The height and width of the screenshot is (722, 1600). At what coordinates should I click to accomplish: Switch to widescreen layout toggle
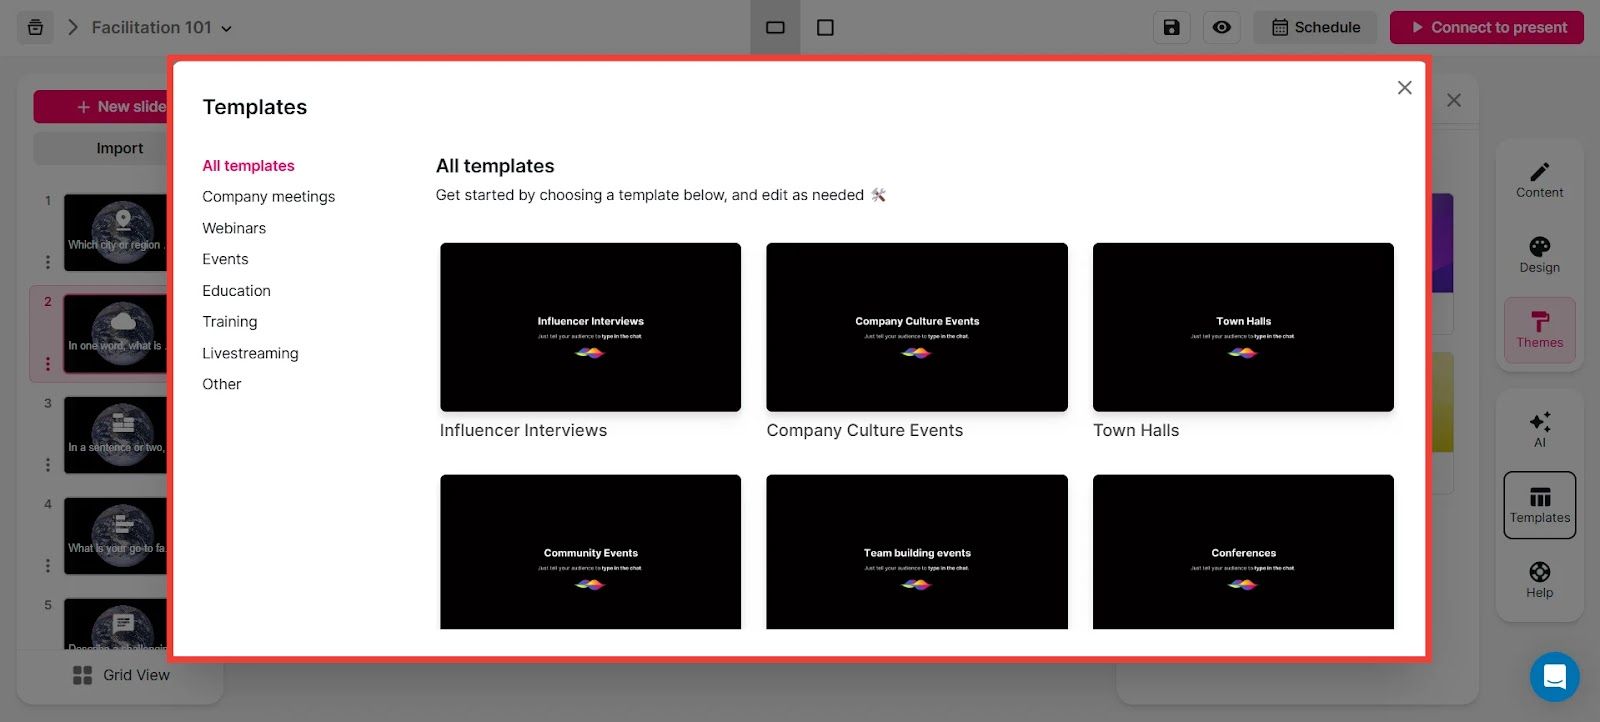[775, 27]
